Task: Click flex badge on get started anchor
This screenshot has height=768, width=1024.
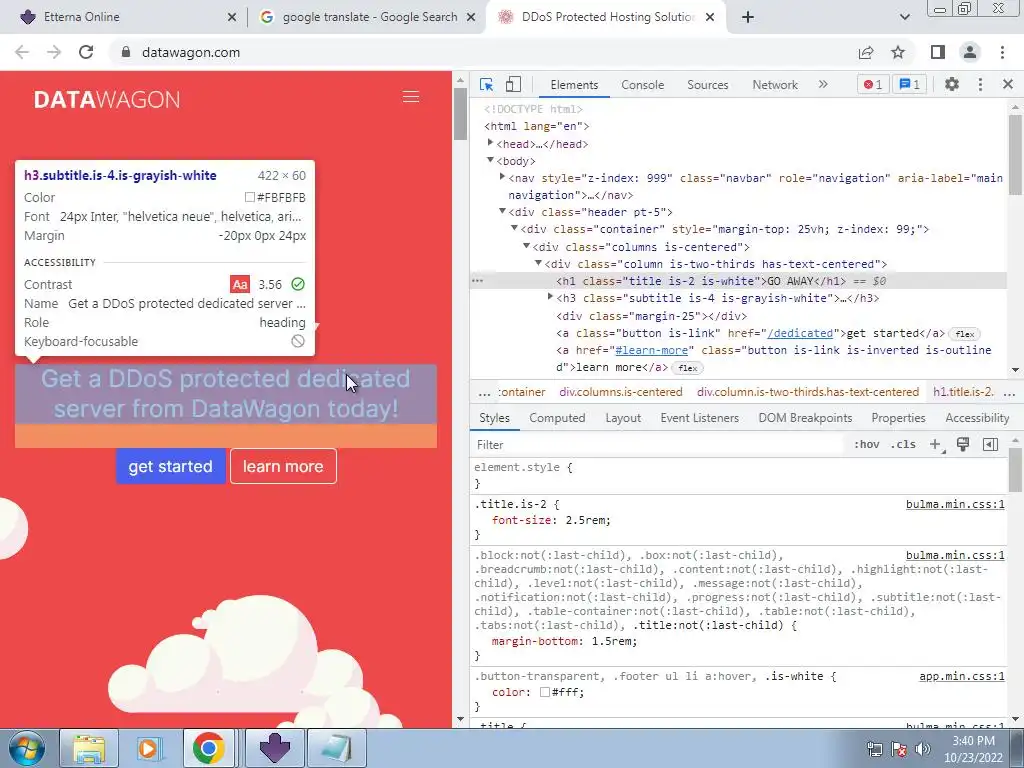Action: (x=965, y=334)
